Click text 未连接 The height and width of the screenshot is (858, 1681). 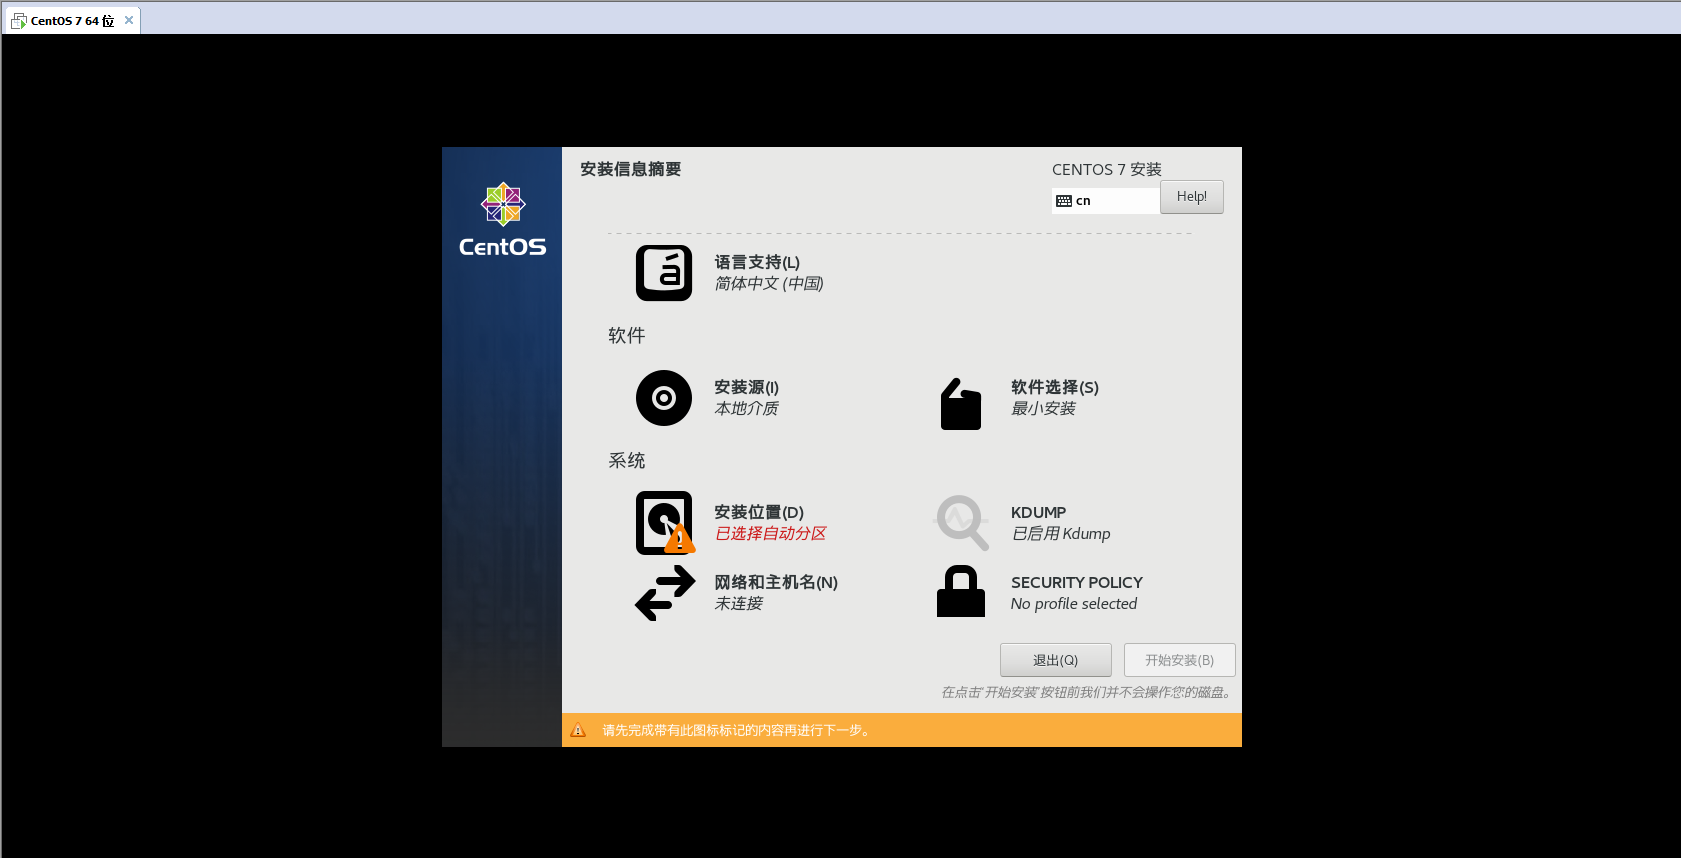tap(738, 603)
